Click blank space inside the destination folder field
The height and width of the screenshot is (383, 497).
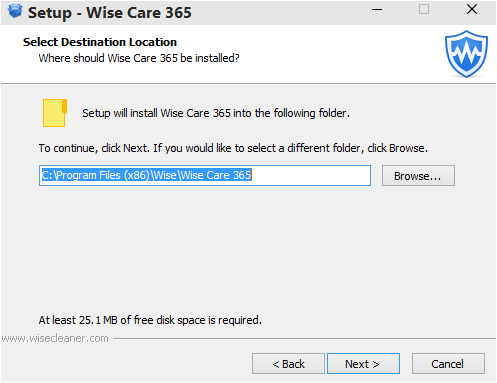pos(310,175)
